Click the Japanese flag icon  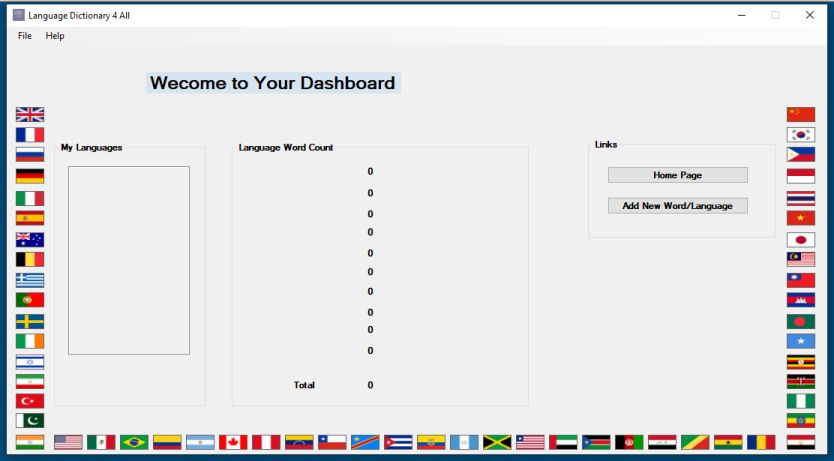800,240
